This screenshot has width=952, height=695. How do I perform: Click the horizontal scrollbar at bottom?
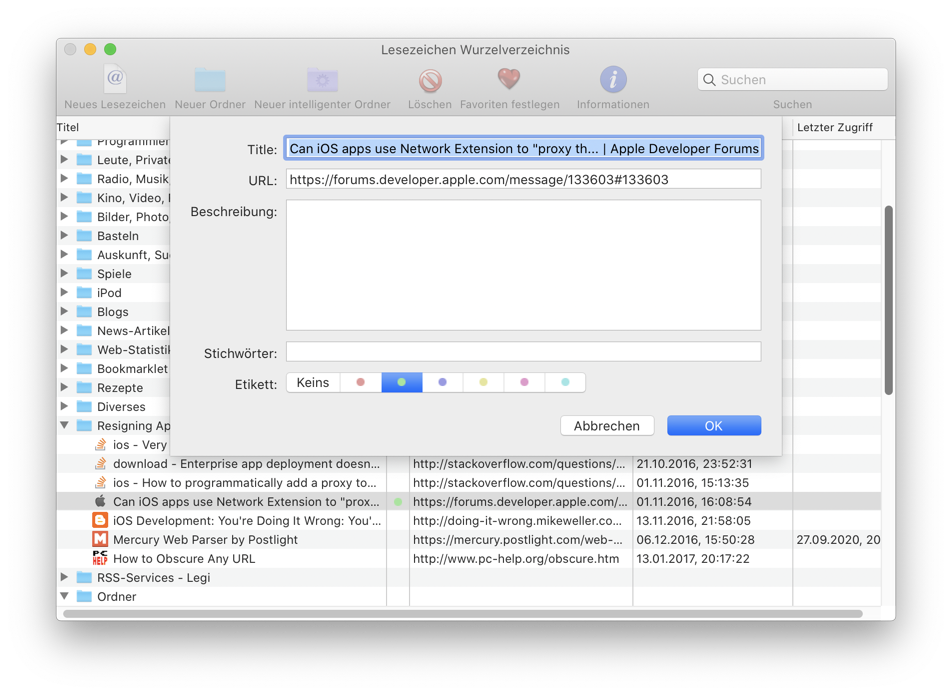coord(463,614)
